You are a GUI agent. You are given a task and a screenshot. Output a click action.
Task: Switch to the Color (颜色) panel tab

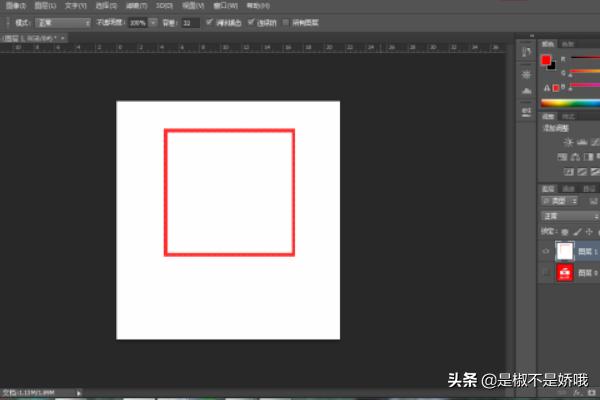tap(548, 44)
